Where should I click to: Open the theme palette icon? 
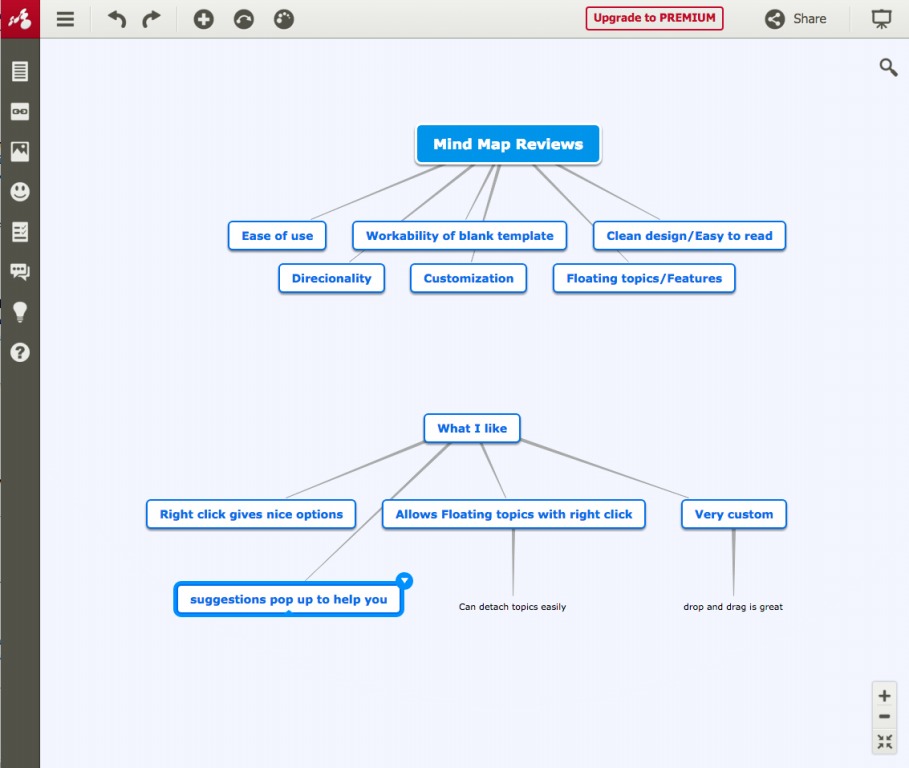[284, 19]
